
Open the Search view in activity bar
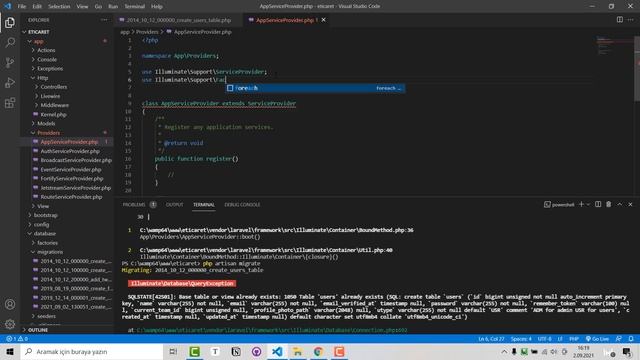pyautogui.click(x=10, y=42)
